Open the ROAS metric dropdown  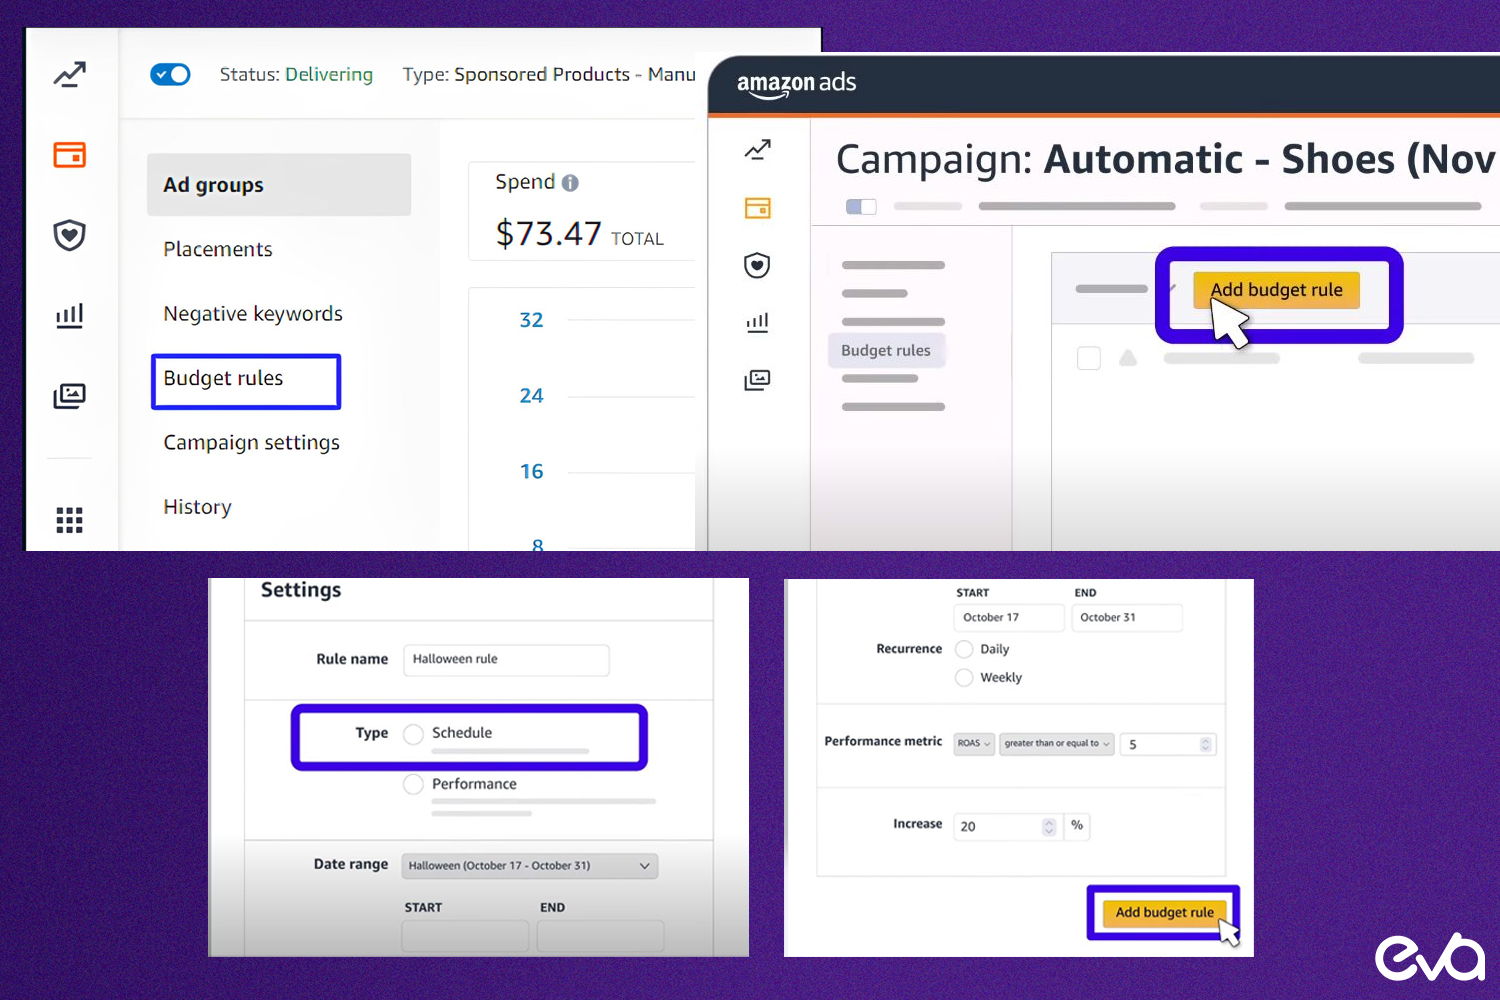(974, 744)
